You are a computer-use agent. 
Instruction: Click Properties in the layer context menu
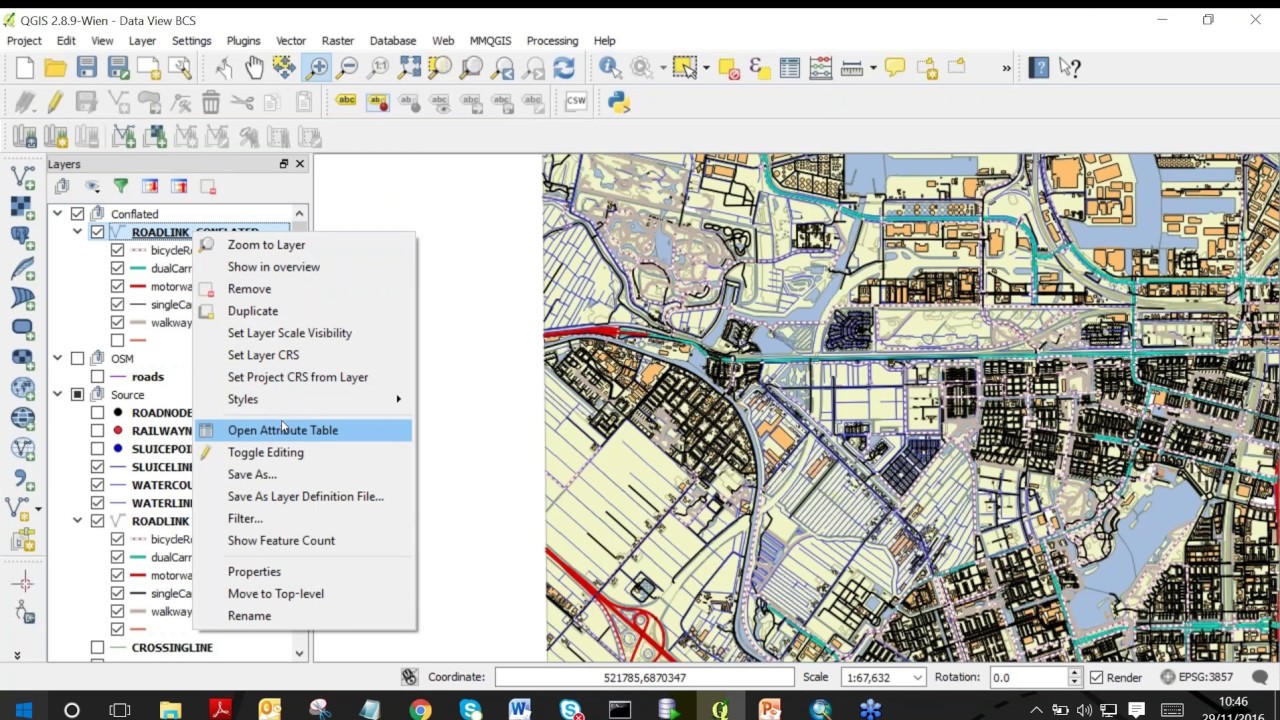tap(304, 572)
